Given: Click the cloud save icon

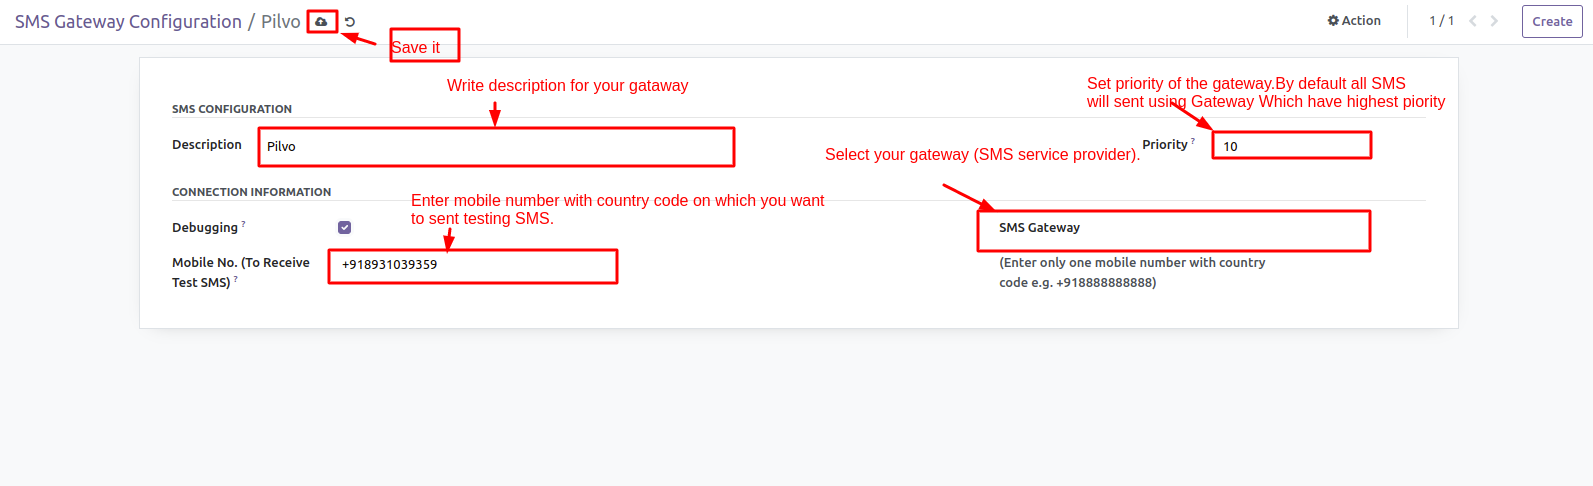Looking at the screenshot, I should click(x=321, y=21).
